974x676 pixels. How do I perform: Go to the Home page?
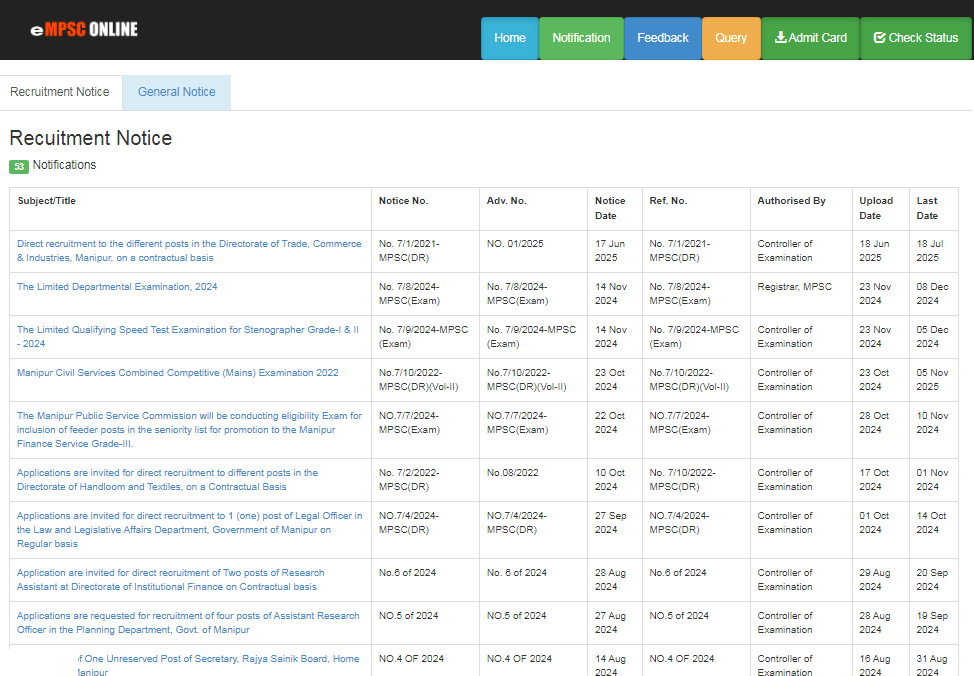[x=509, y=38]
